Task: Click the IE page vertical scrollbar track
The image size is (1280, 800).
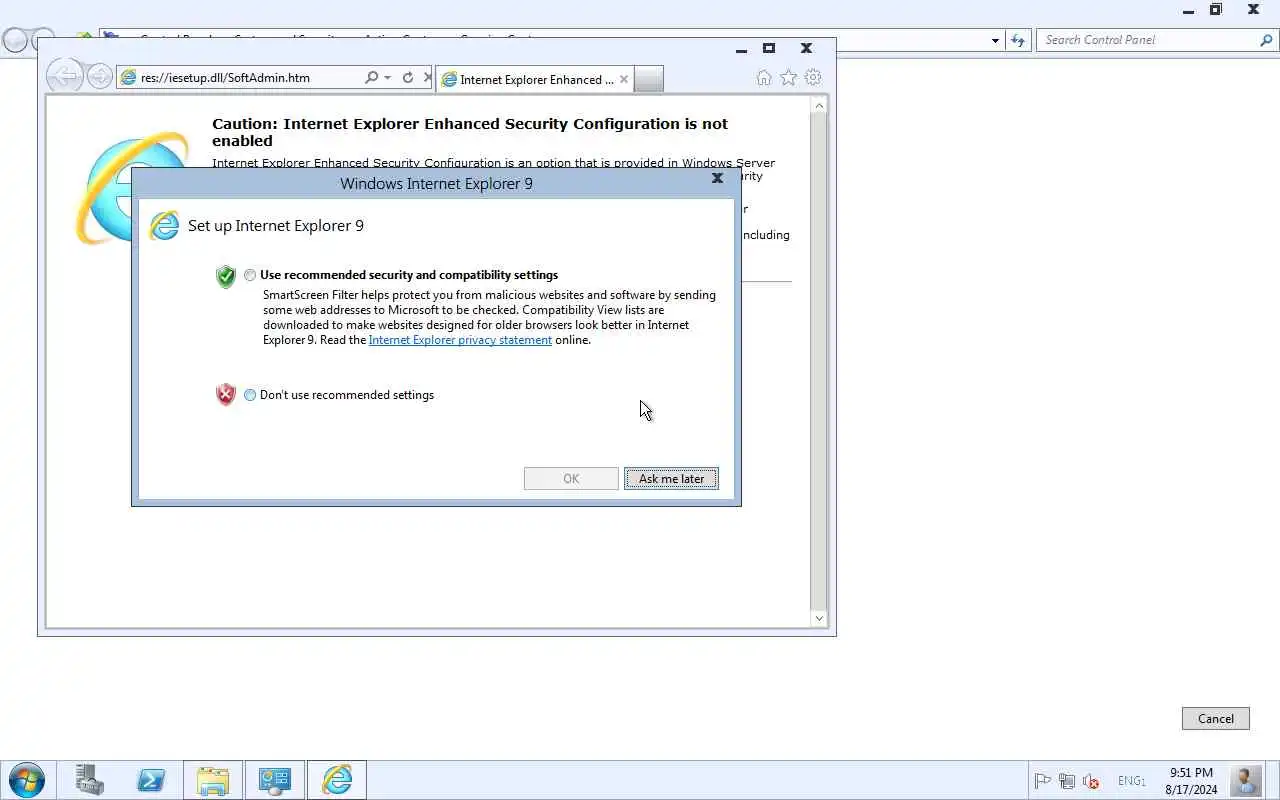Action: pyautogui.click(x=819, y=360)
